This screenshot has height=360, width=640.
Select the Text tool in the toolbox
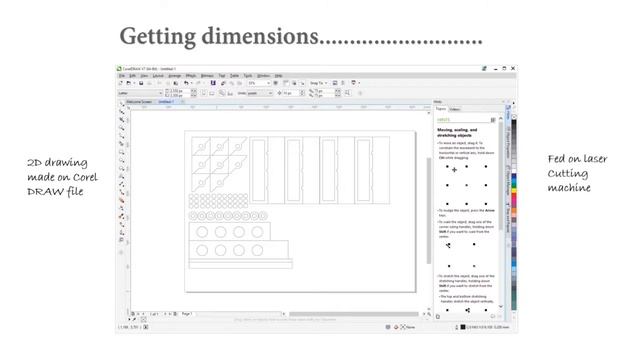pyautogui.click(x=122, y=176)
